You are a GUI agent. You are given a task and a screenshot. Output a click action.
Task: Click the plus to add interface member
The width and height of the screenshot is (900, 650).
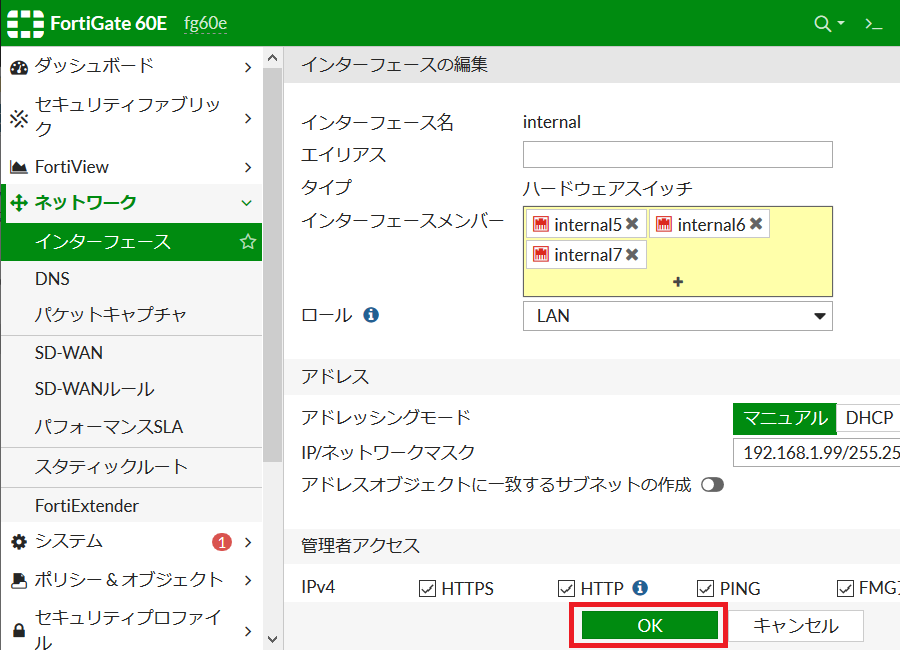pos(678,281)
